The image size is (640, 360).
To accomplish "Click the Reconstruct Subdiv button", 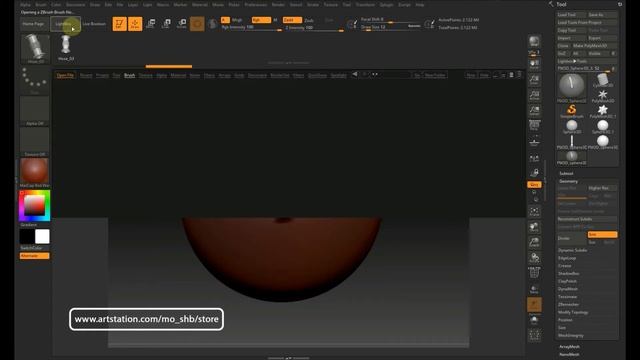I will click(587, 219).
